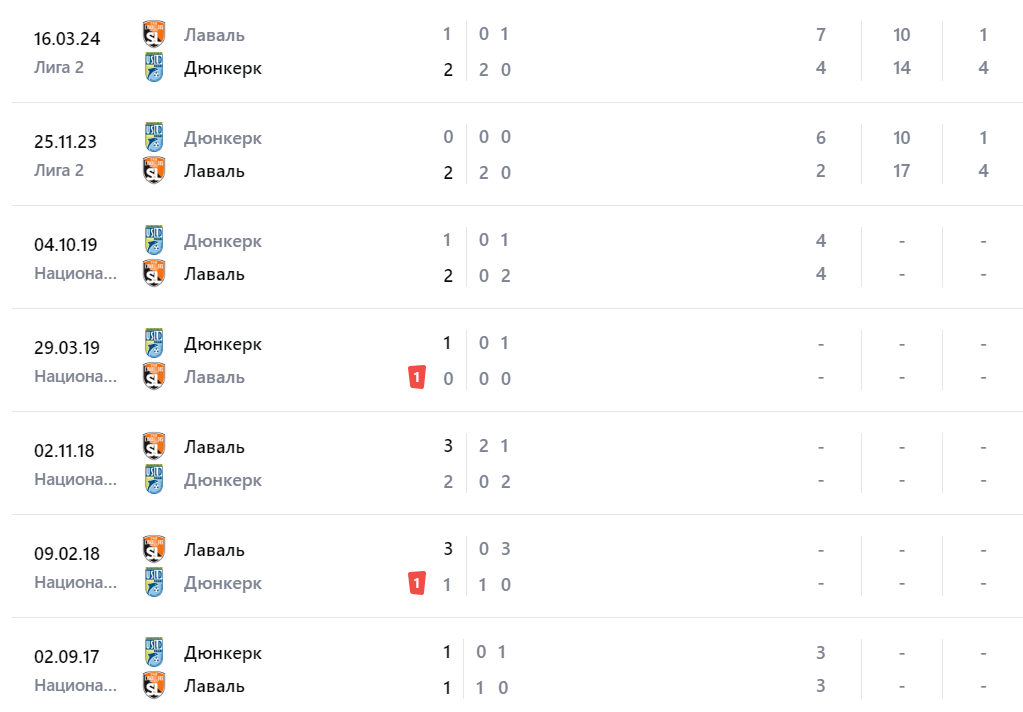The image size is (1023, 712).
Task: Open Дюнкерк team name in 04.10.19 match
Action: point(222,241)
